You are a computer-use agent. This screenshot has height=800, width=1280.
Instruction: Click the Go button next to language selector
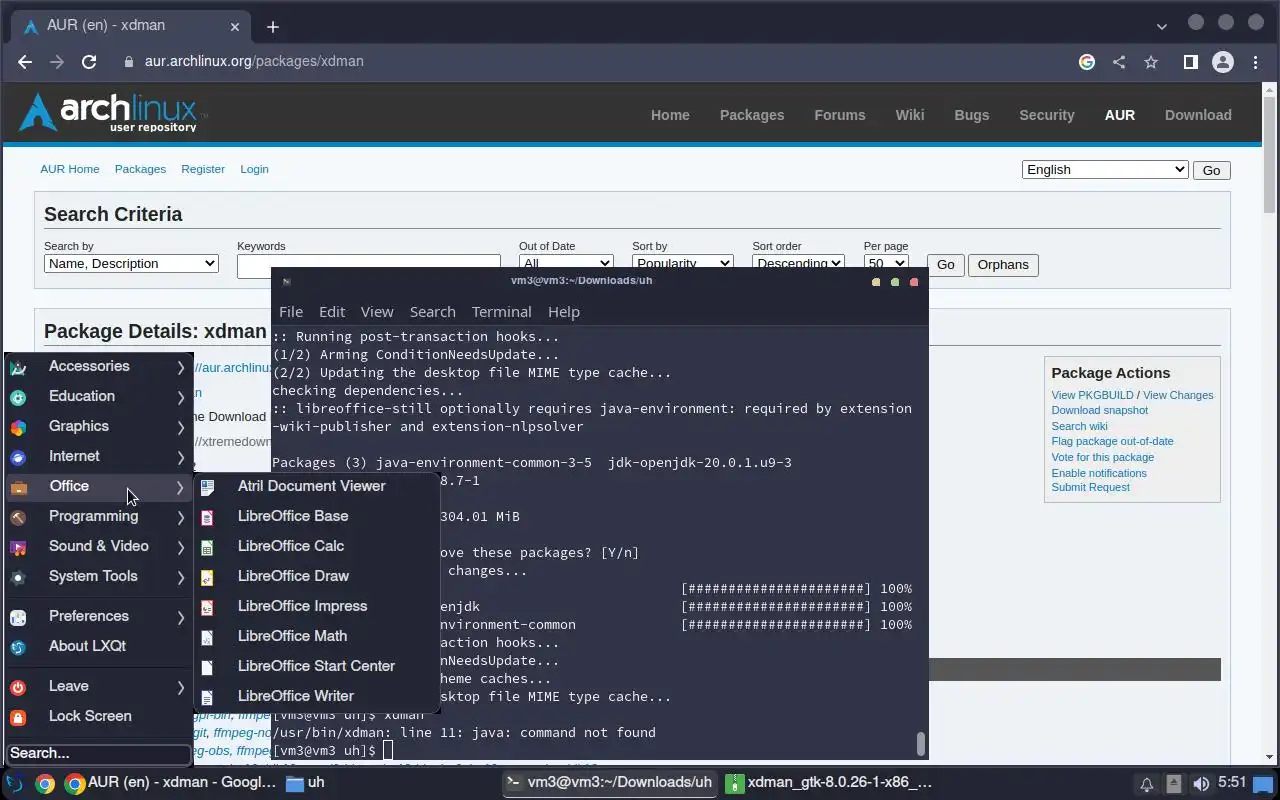click(x=1211, y=170)
